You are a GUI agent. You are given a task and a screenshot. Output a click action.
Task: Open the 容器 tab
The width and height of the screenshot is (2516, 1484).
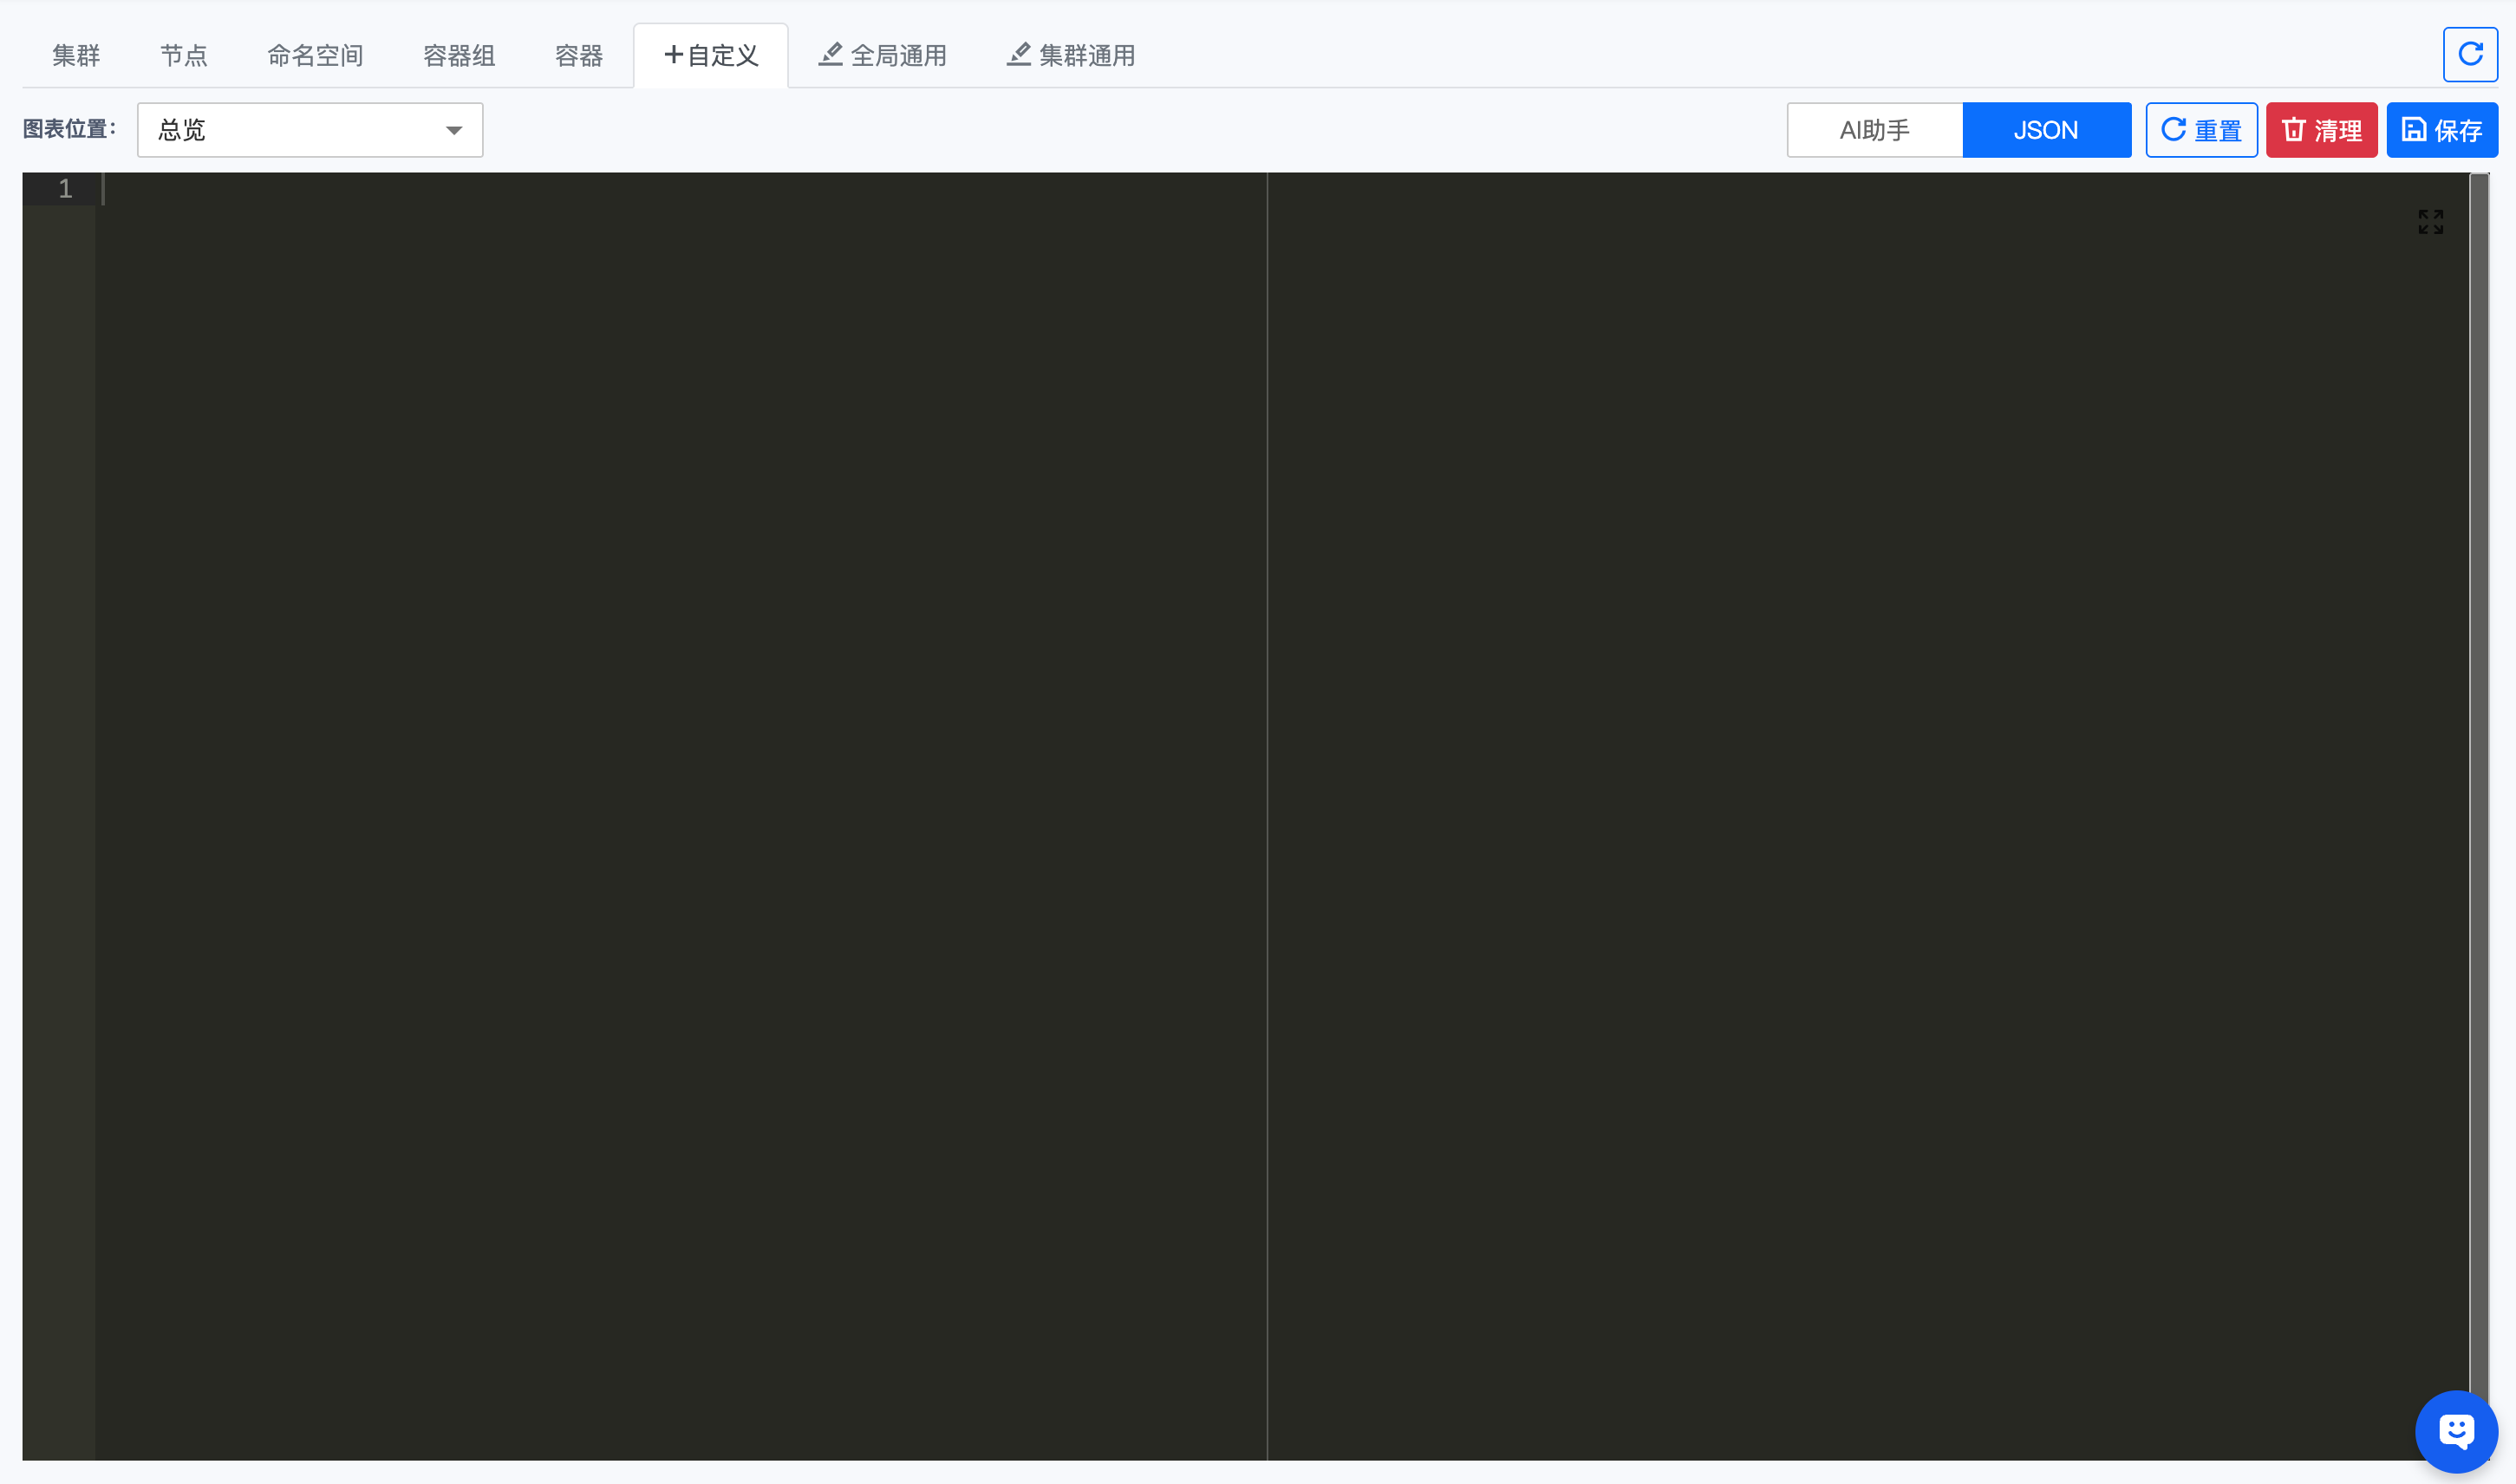(579, 56)
